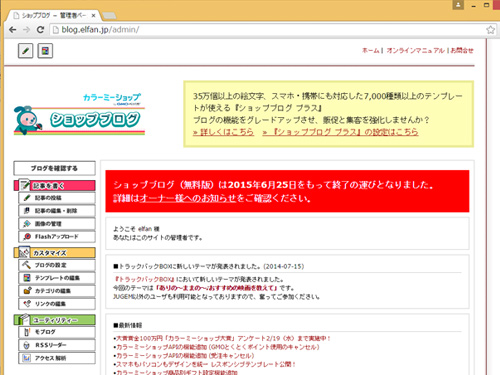The height and width of the screenshot is (375, 500).
Task: Click the browser forward arrow
Action: click(26, 30)
